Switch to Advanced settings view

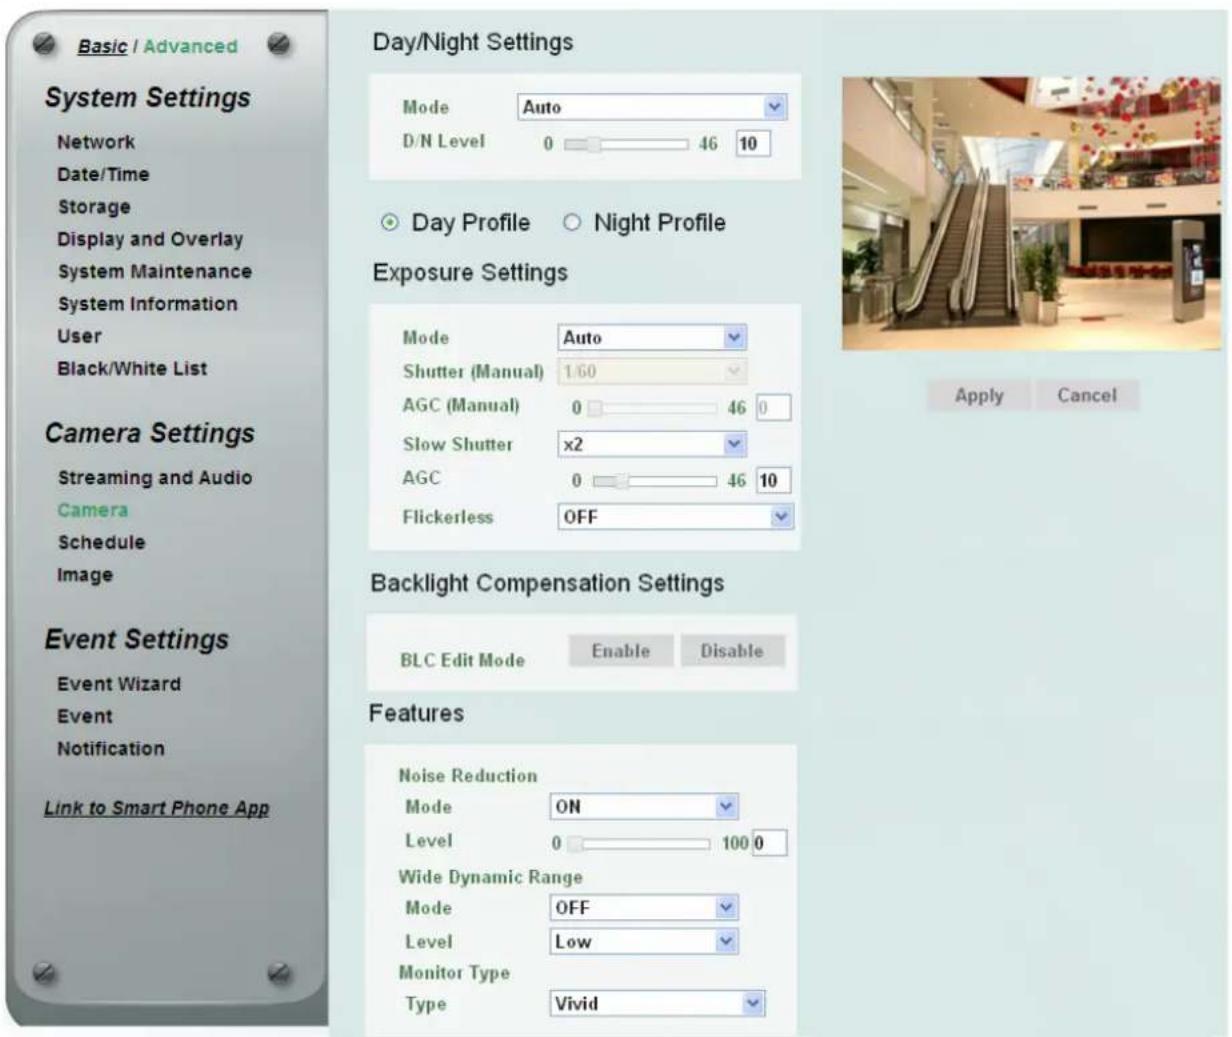click(x=191, y=46)
